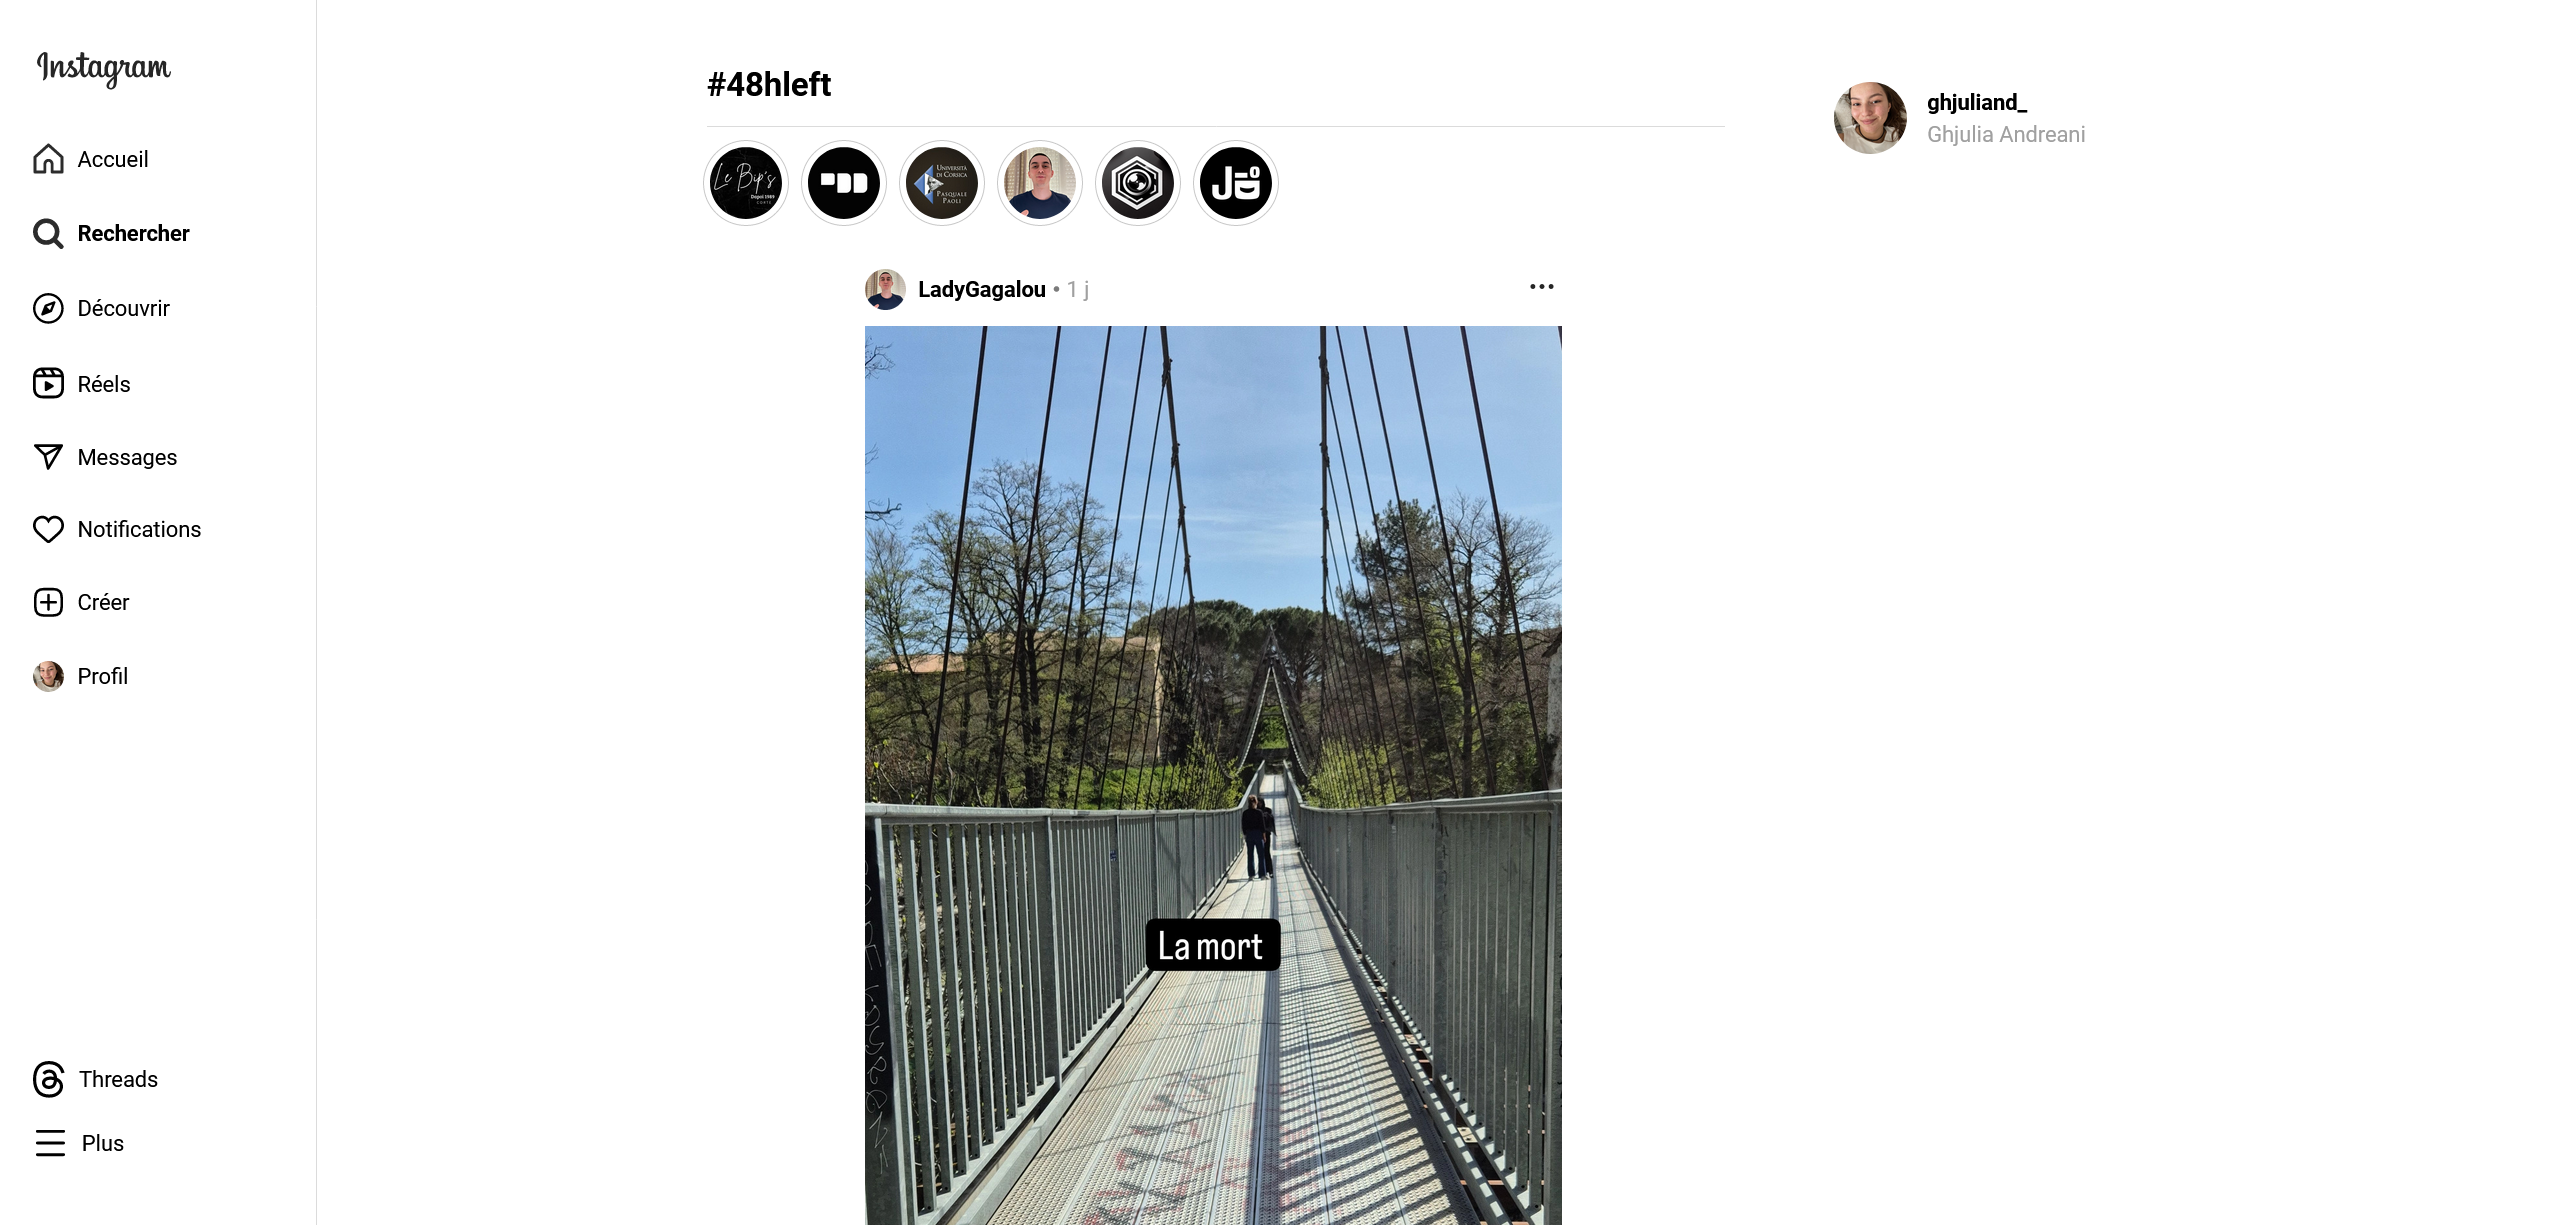Open the LadyGagalou username link

pyautogui.click(x=981, y=289)
